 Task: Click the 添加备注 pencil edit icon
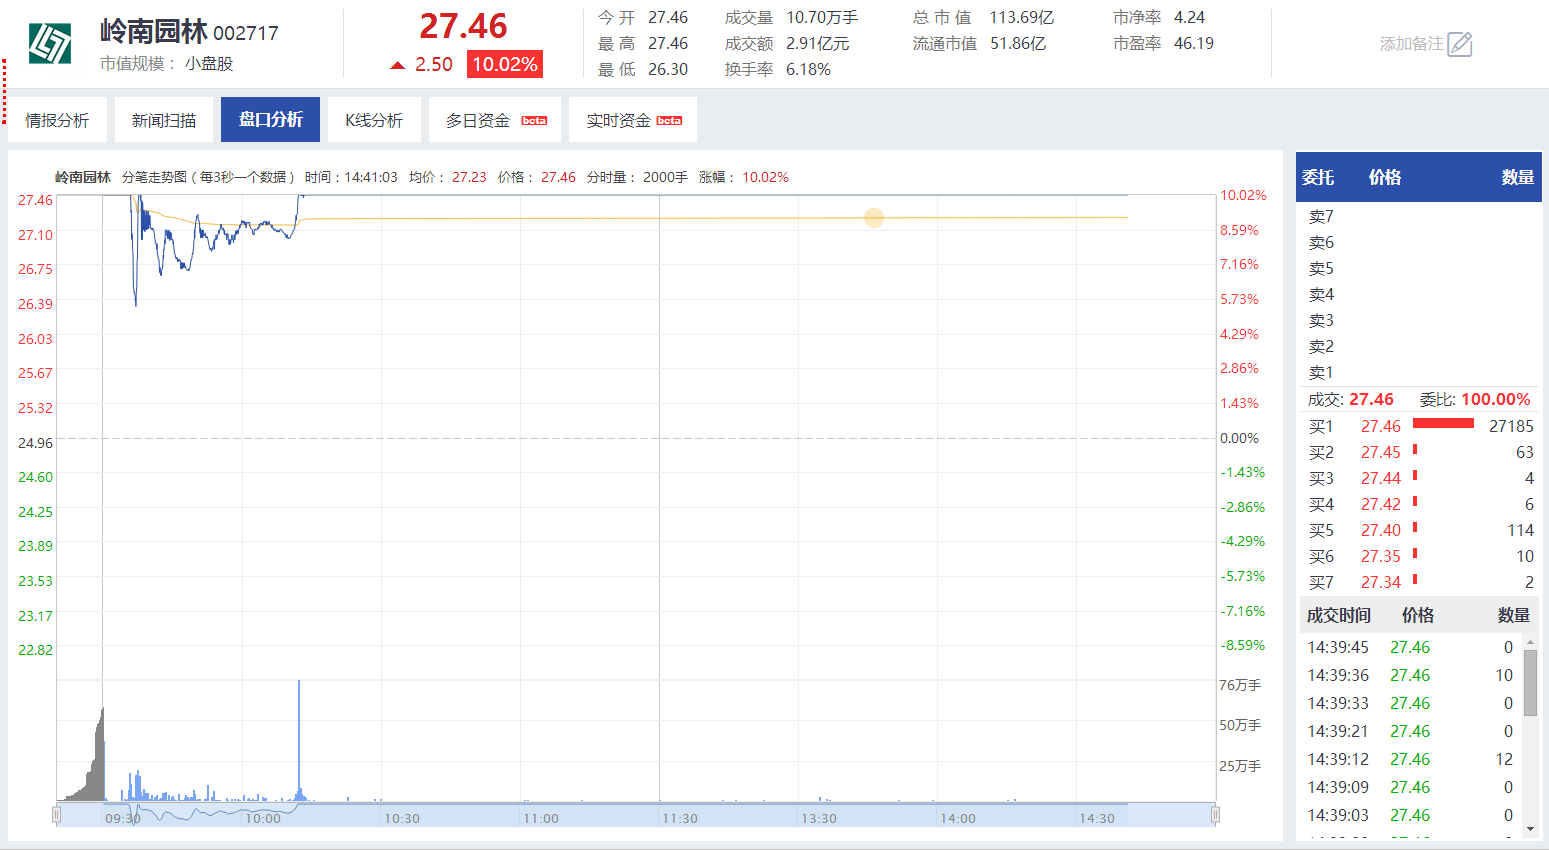click(x=1460, y=44)
